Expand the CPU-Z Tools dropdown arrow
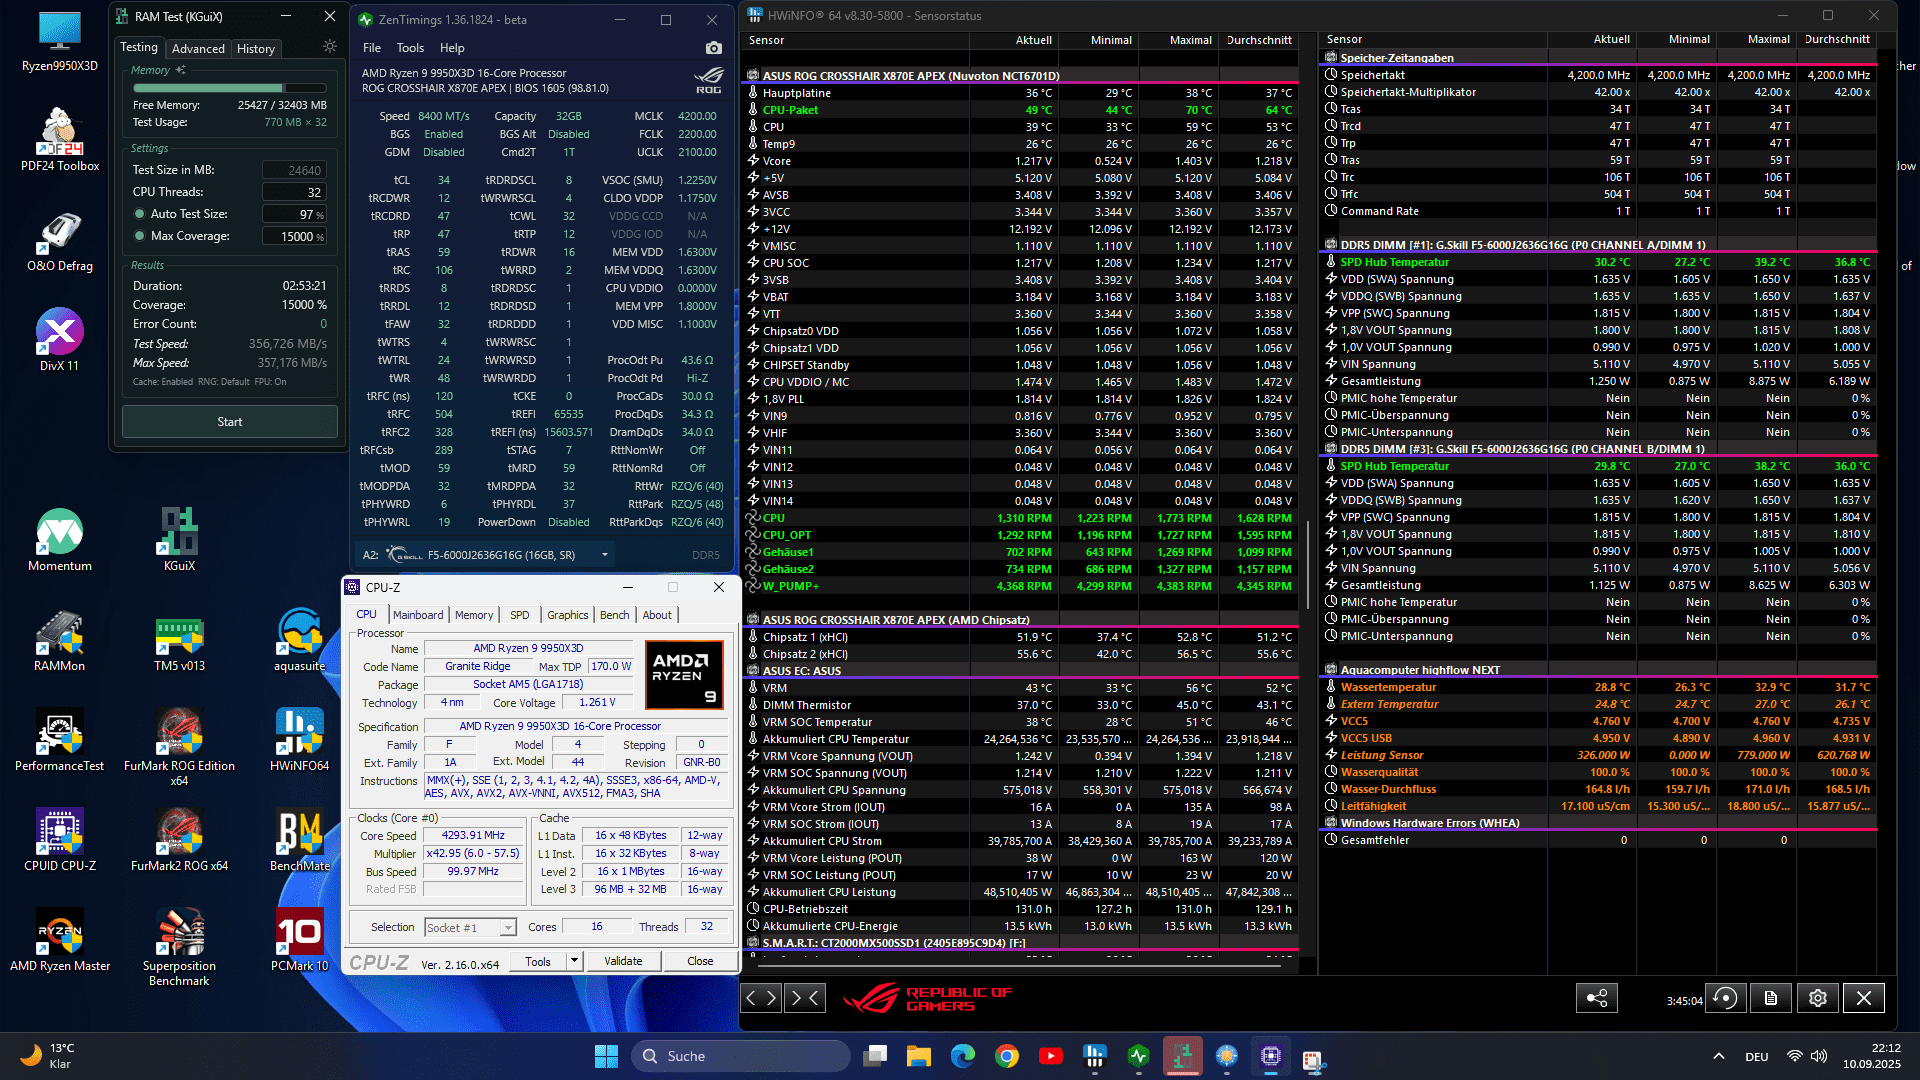The width and height of the screenshot is (1920, 1080). click(574, 961)
